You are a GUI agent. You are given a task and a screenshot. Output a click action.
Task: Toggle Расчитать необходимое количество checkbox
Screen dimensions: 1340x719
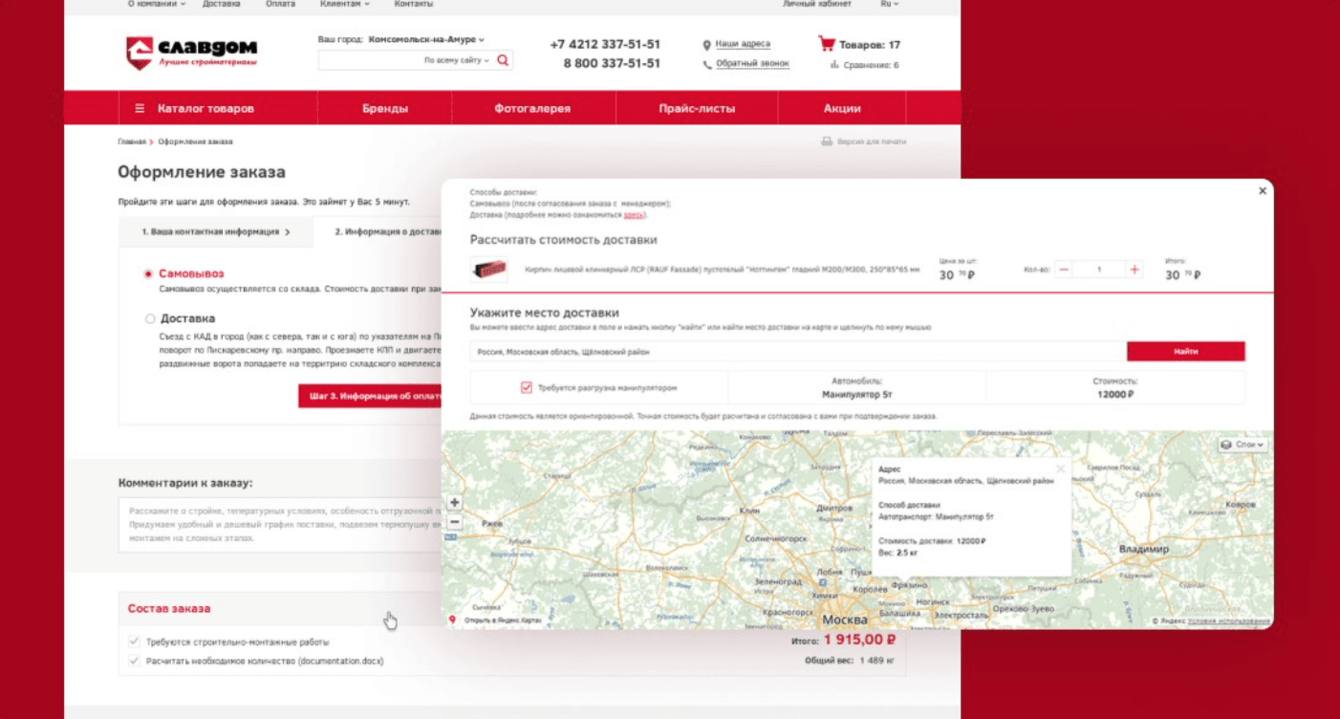click(134, 661)
